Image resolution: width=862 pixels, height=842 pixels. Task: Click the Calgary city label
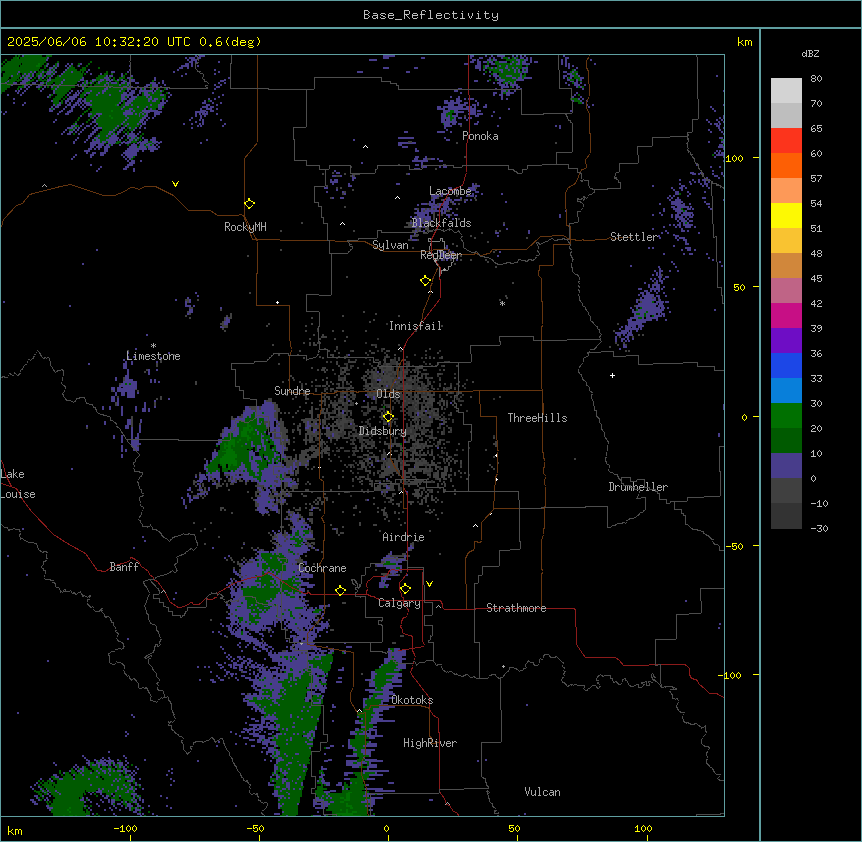399,603
